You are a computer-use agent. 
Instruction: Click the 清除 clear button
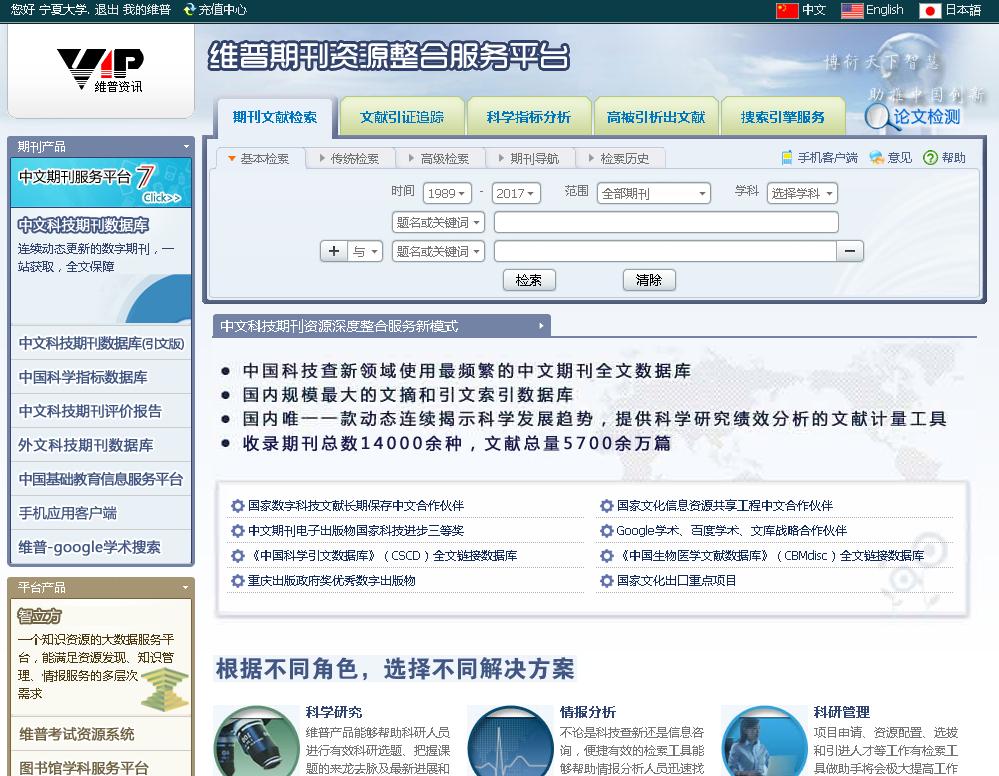649,280
